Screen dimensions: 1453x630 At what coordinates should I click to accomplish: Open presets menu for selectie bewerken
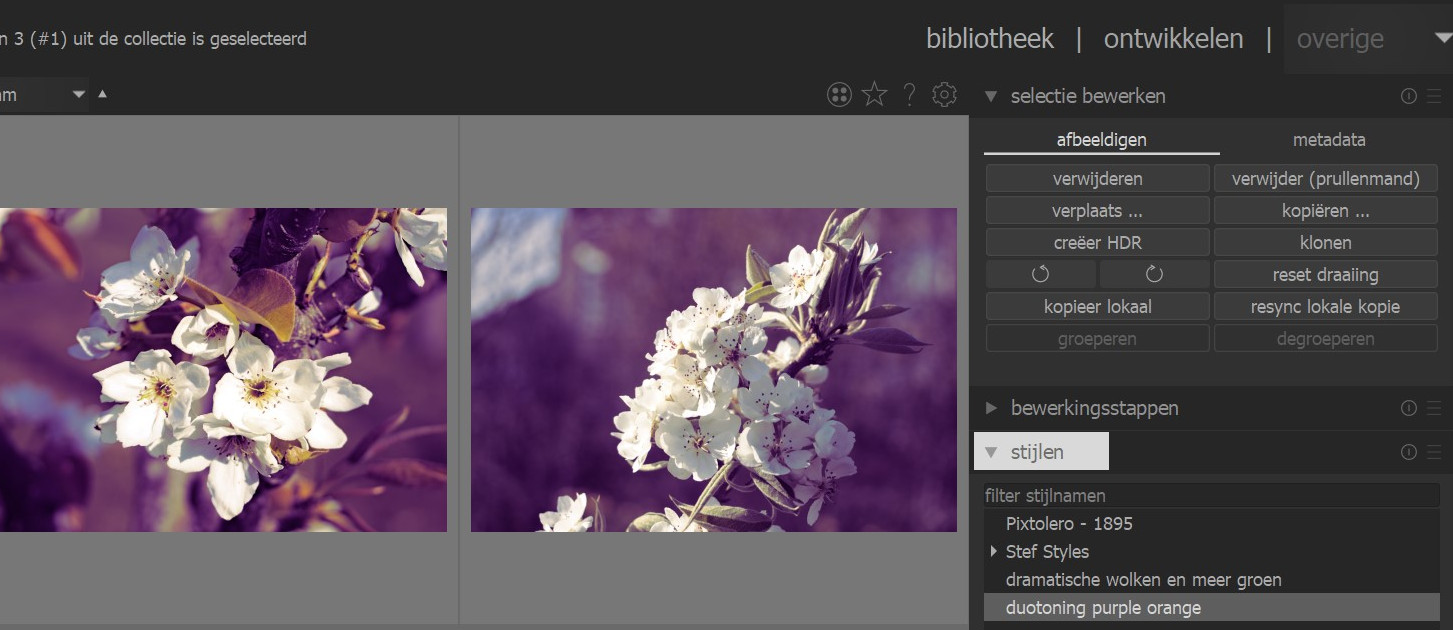[1434, 96]
